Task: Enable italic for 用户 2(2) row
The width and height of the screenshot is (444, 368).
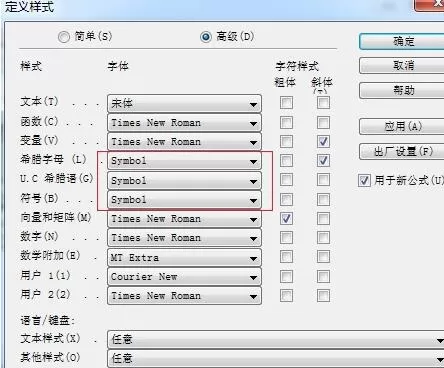Action: [323, 295]
